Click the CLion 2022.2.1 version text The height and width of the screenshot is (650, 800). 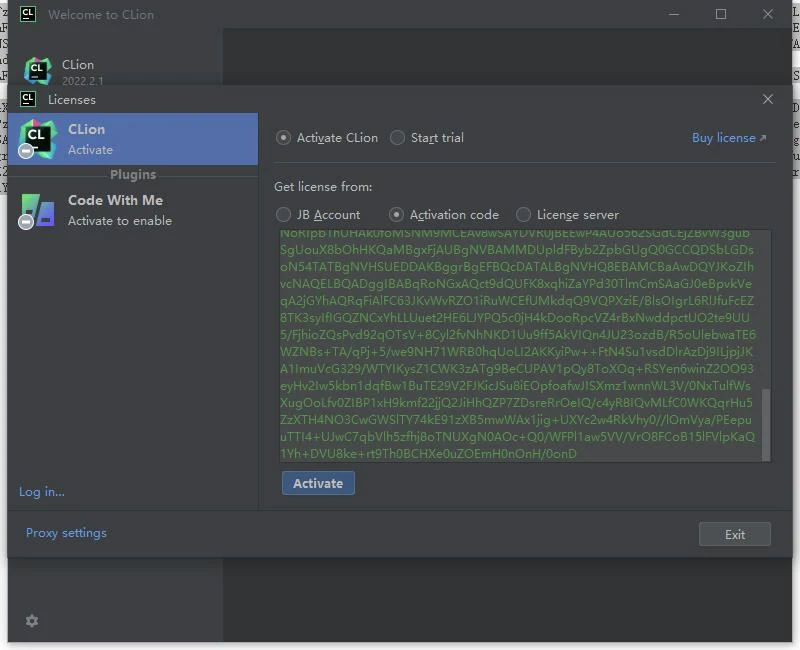click(x=83, y=81)
